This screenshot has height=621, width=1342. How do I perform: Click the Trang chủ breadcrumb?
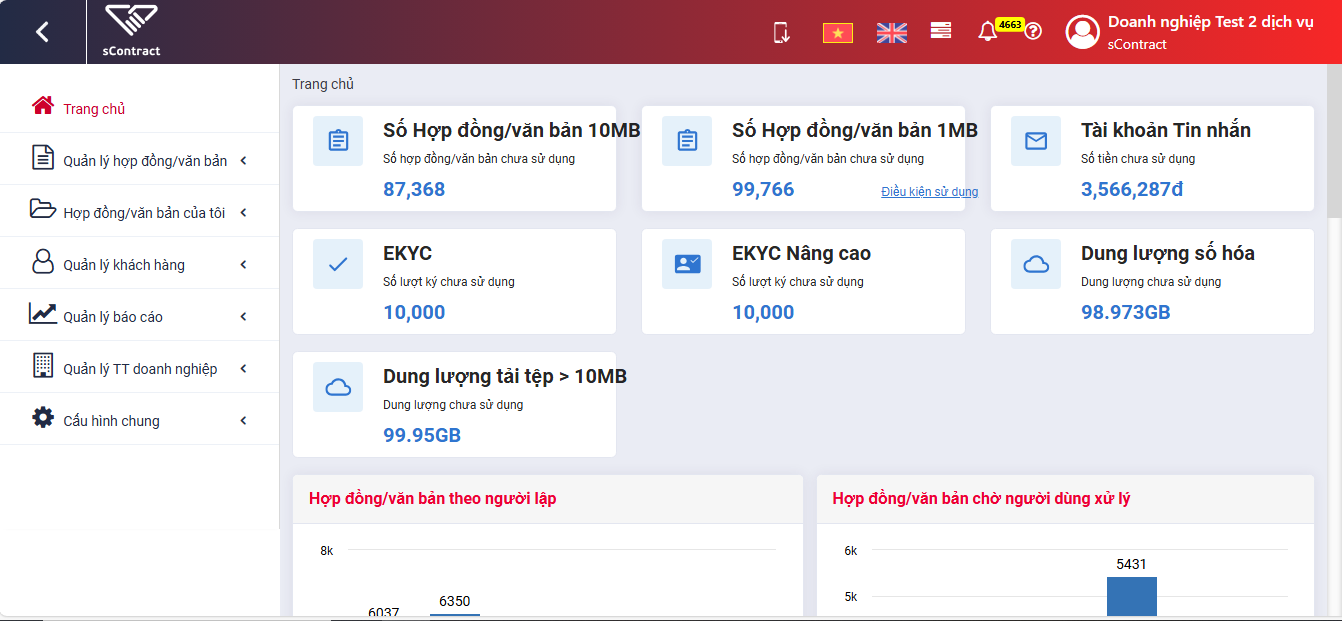323,84
